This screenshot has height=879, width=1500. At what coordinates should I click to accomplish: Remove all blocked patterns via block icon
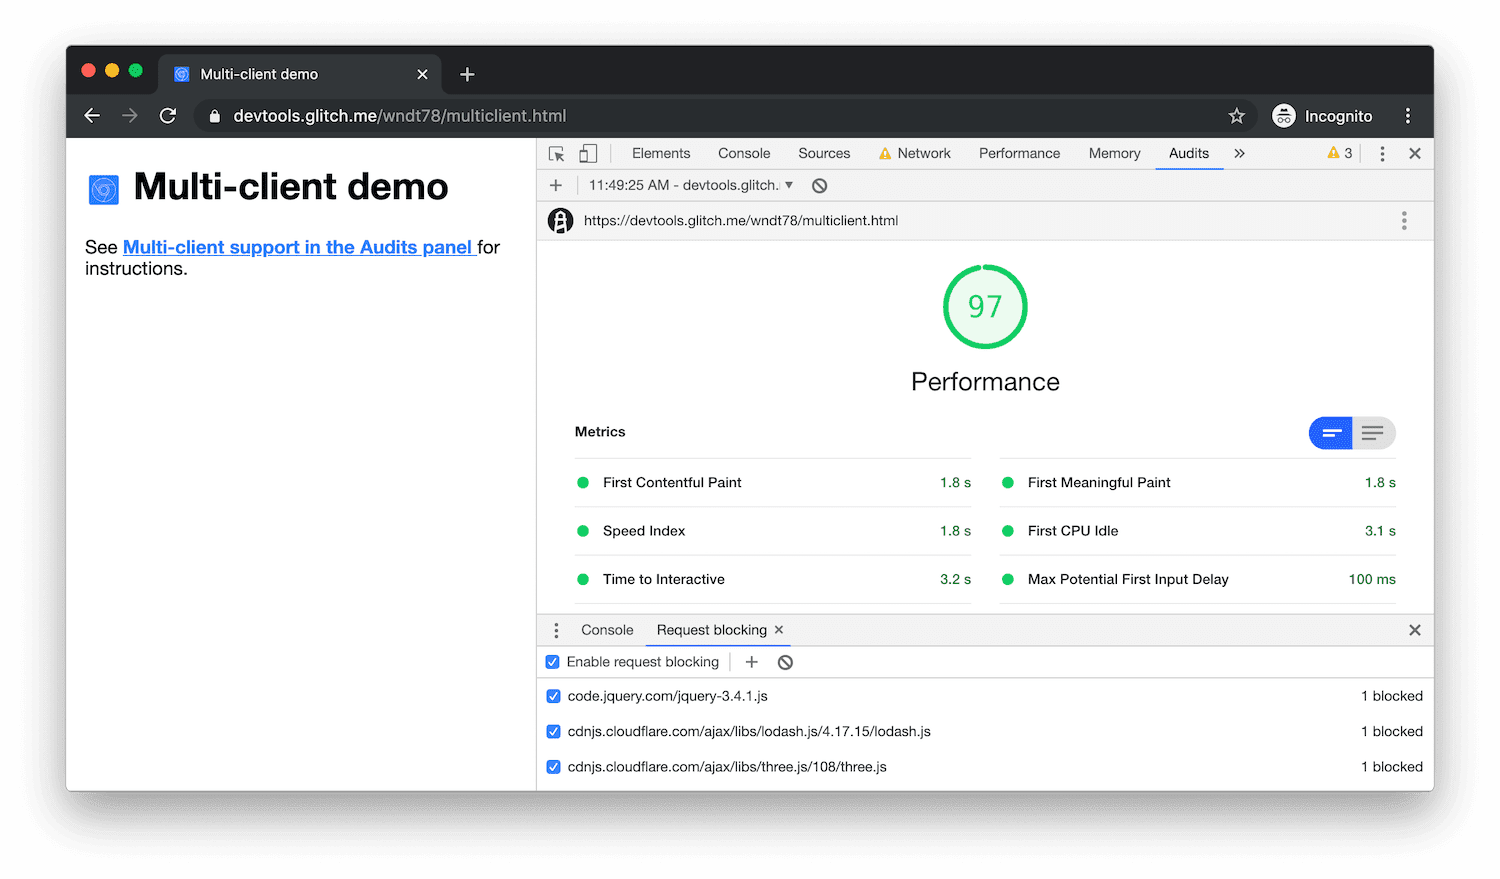(784, 662)
